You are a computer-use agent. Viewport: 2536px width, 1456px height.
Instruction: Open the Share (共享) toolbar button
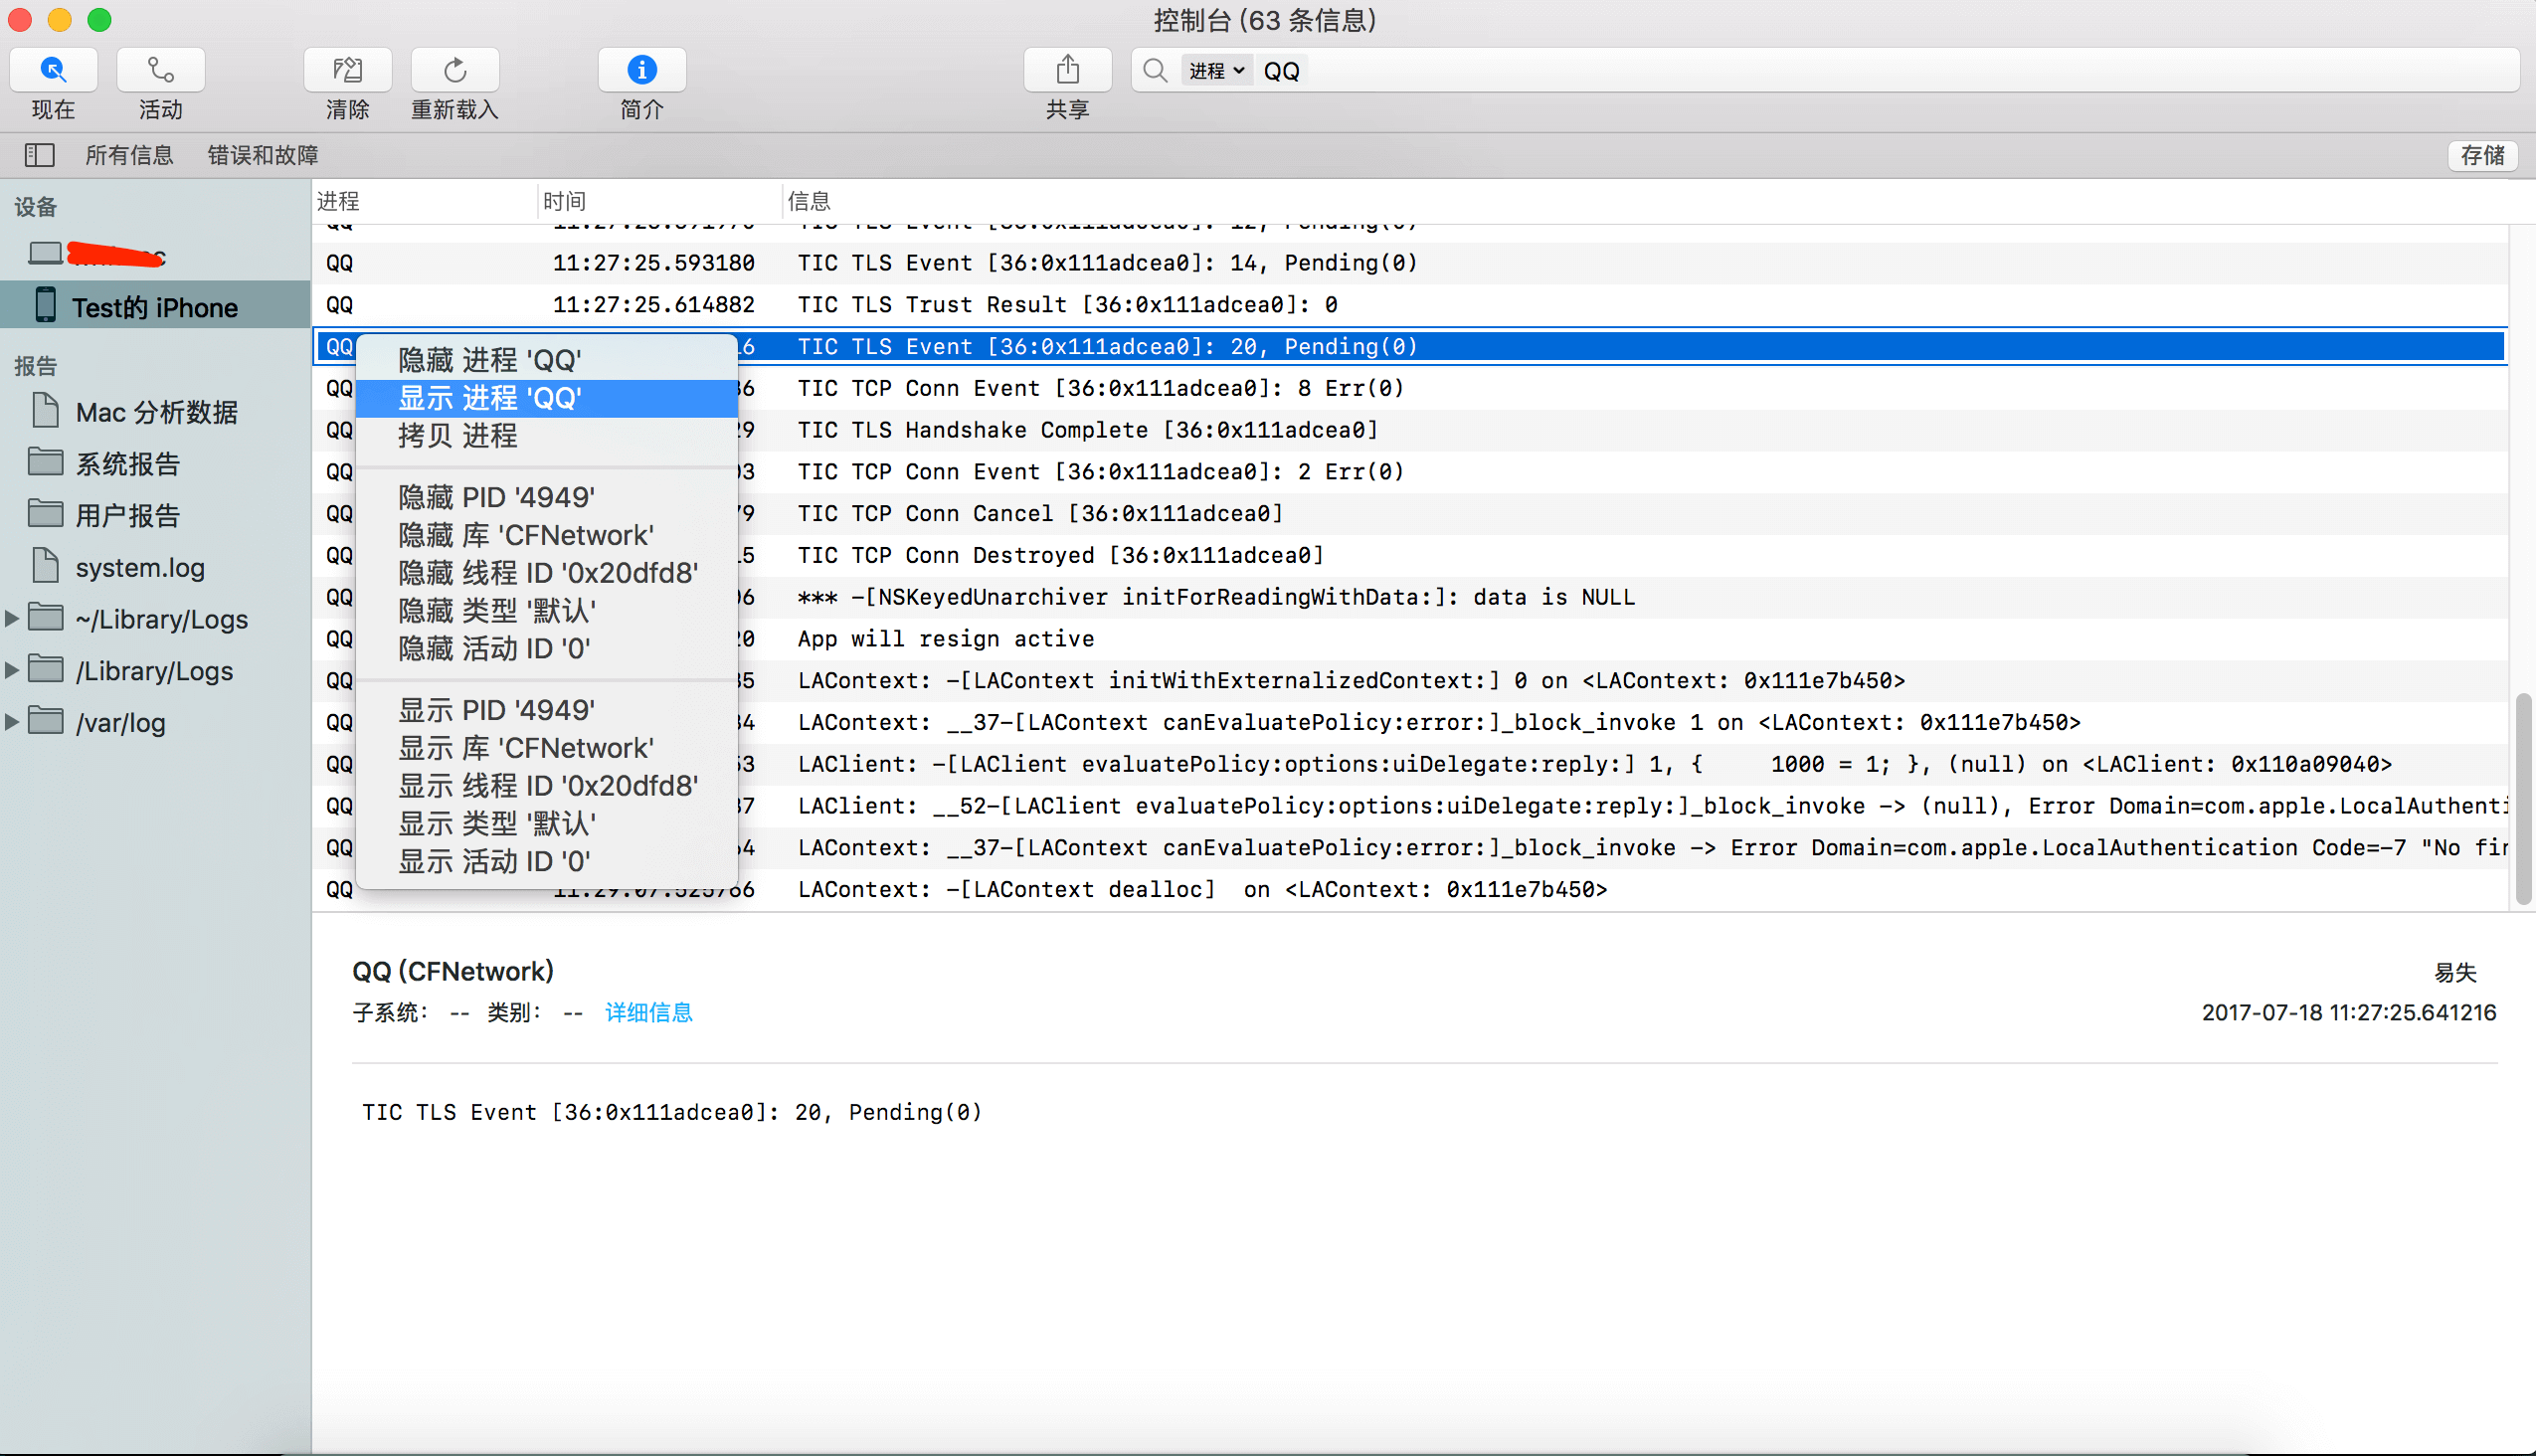coord(1067,70)
